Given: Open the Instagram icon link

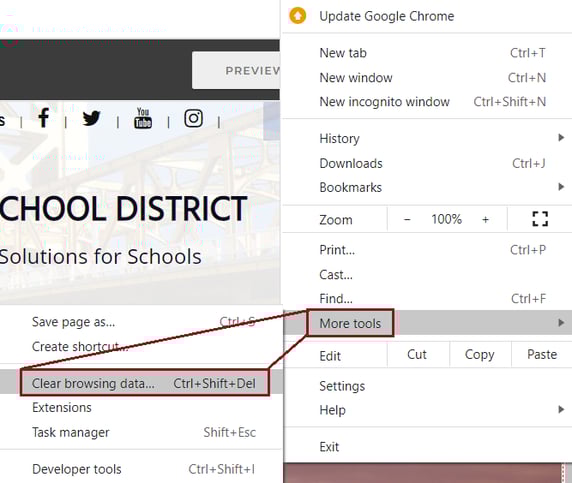Looking at the screenshot, I should coord(193,118).
